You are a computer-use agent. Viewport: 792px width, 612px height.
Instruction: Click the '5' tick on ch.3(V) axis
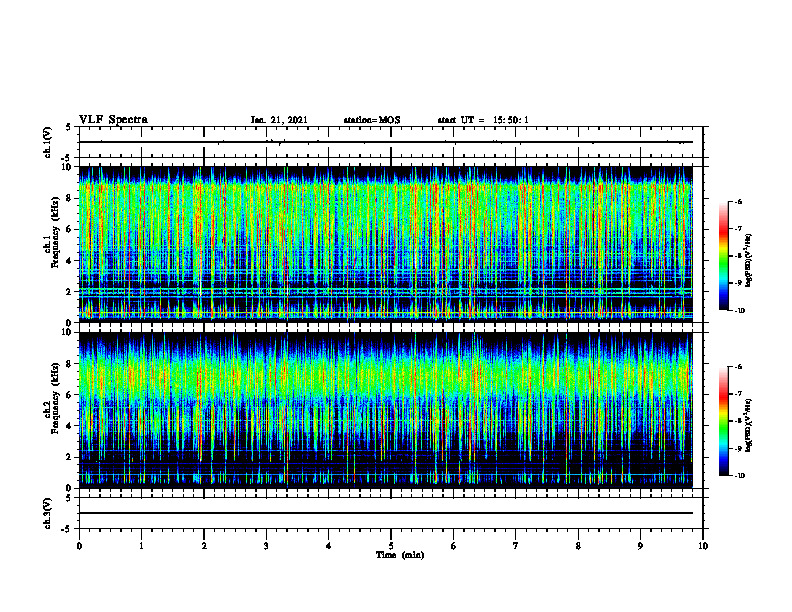click(69, 498)
